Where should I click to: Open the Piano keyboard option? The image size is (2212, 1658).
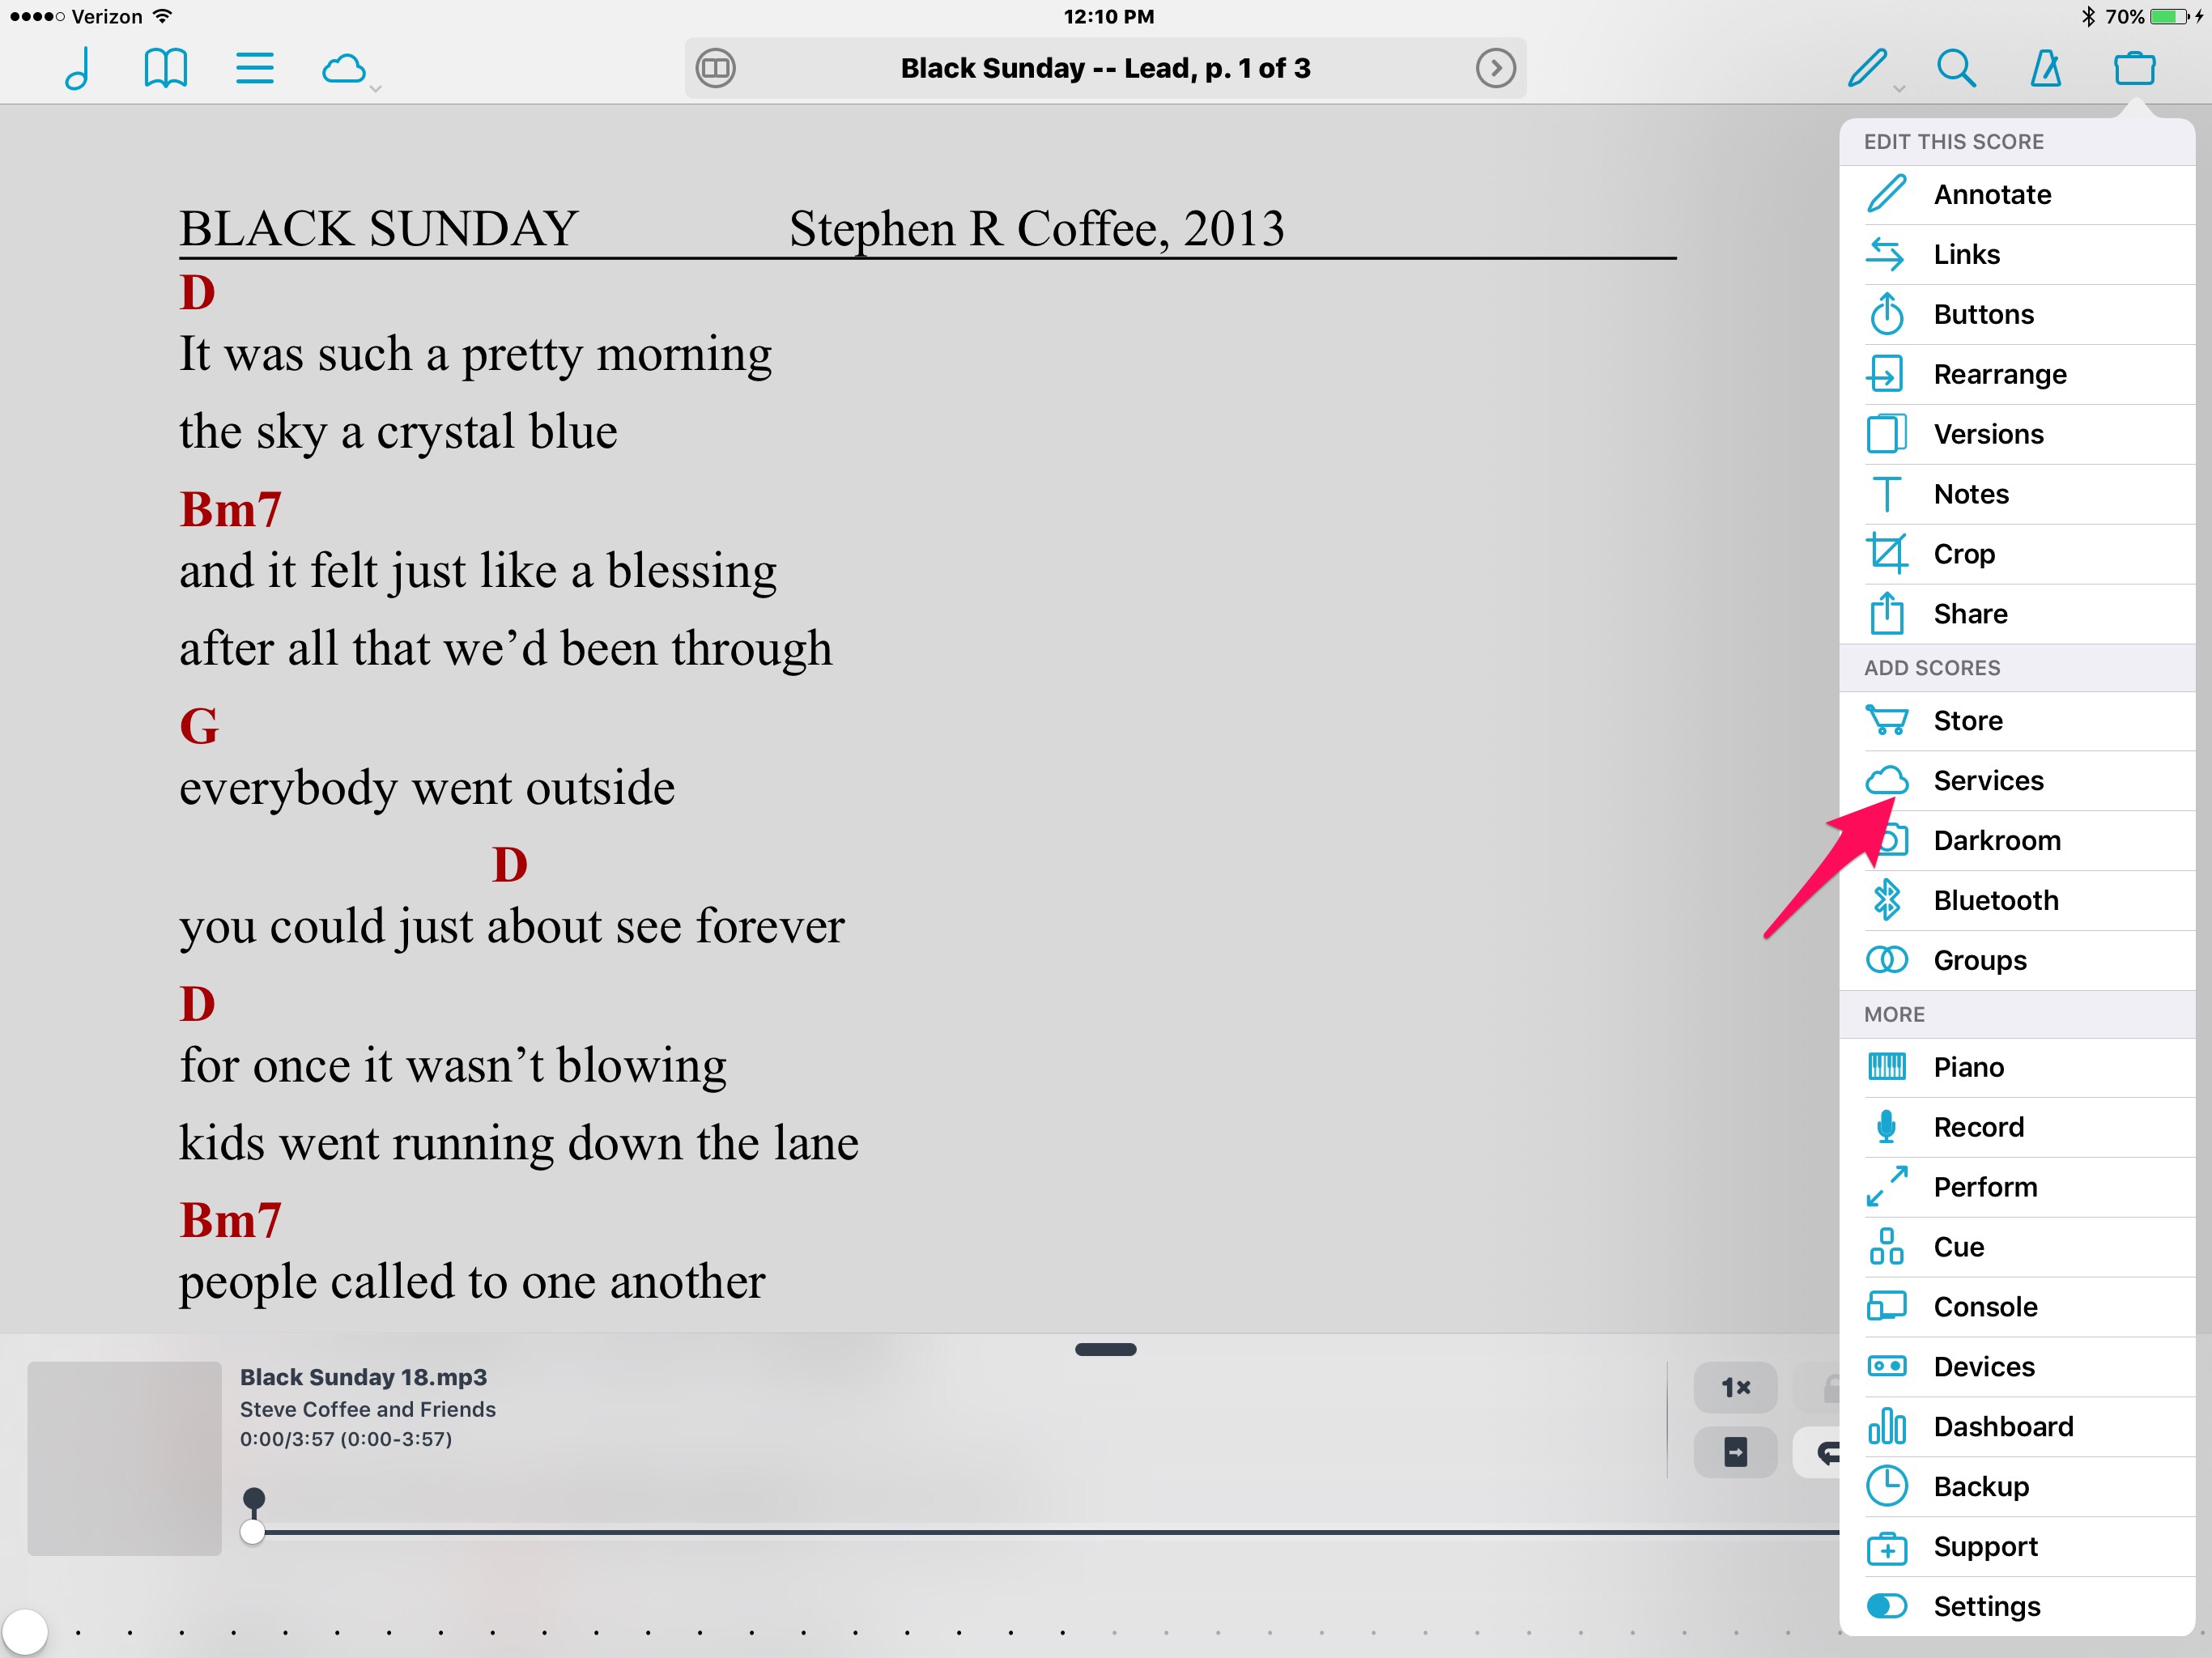[x=1967, y=1067]
